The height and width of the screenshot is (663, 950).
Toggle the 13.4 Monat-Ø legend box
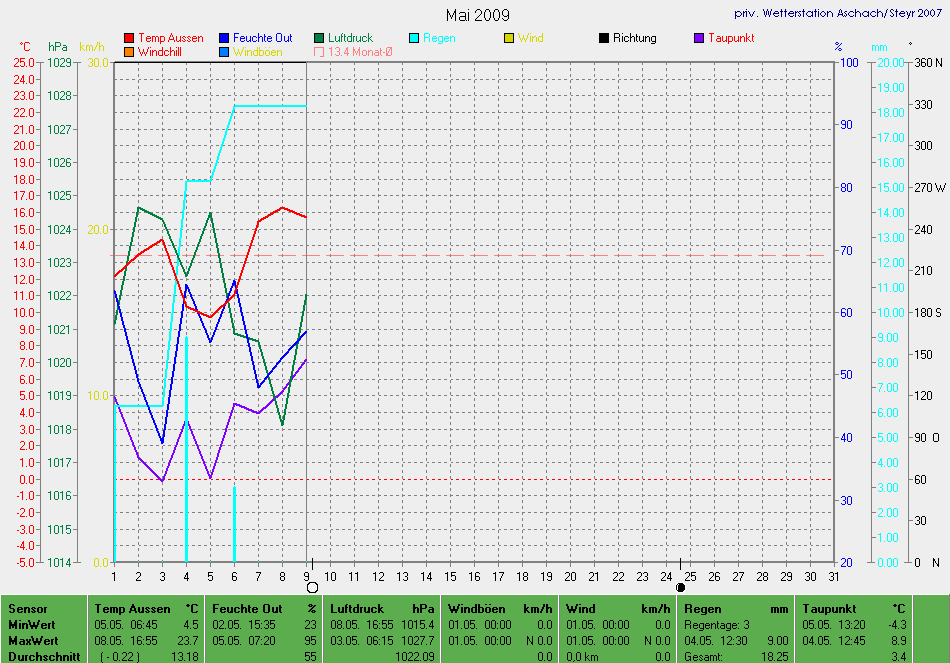[319, 51]
